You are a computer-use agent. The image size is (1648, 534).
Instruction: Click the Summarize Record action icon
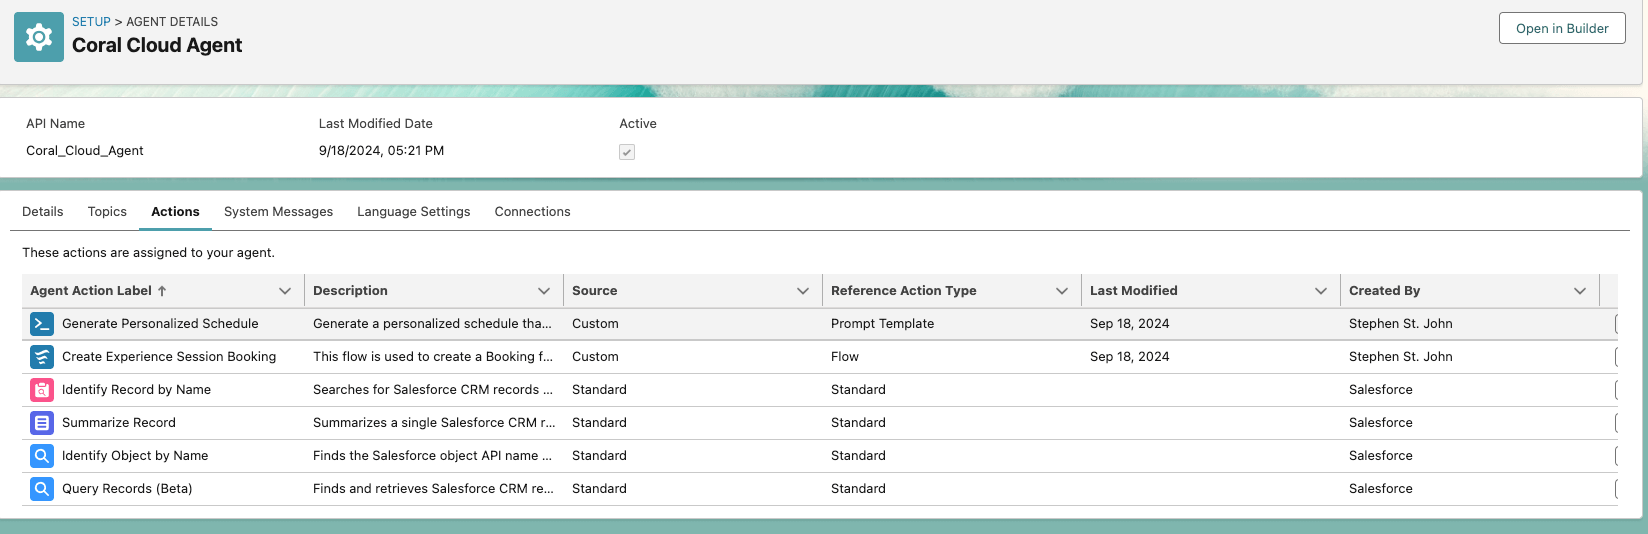click(x=42, y=423)
